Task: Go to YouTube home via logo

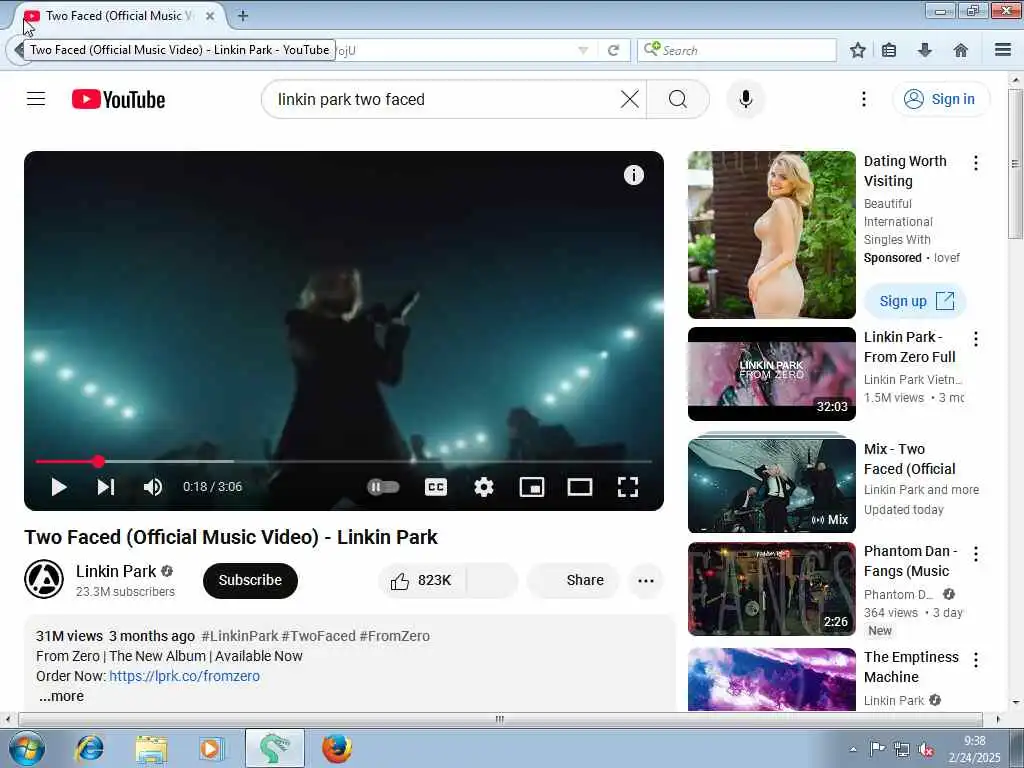Action: 118,99
